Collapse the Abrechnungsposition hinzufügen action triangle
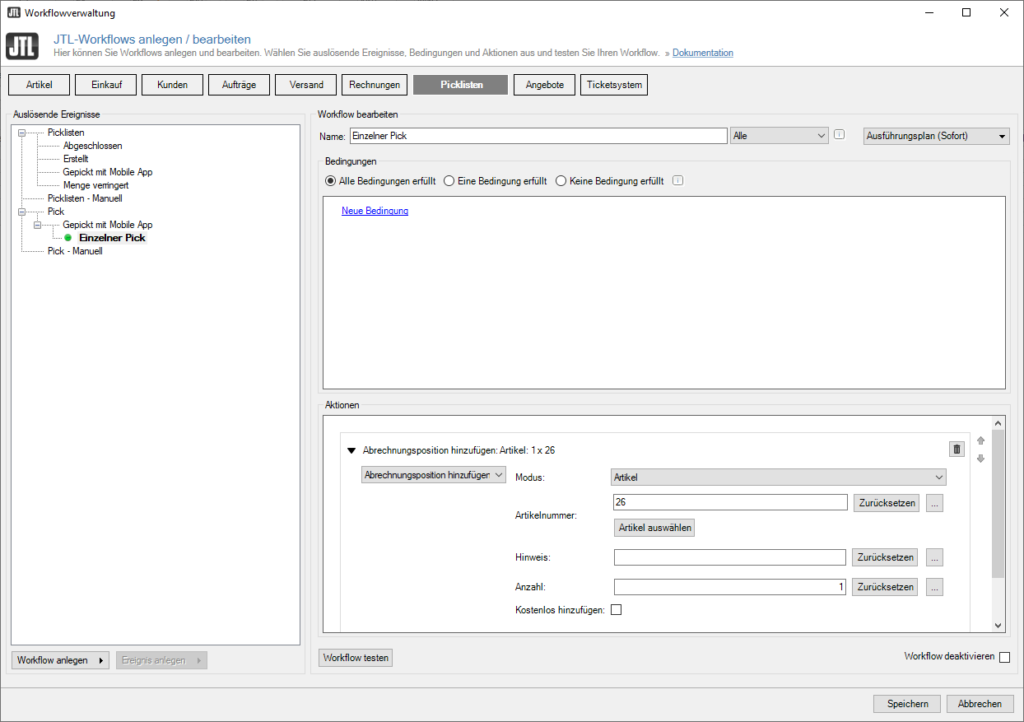 point(351,450)
